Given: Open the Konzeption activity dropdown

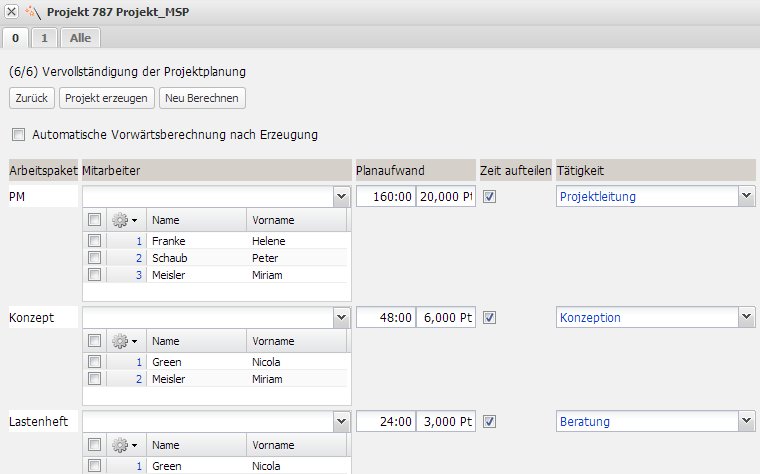Looking at the screenshot, I should coord(746,318).
